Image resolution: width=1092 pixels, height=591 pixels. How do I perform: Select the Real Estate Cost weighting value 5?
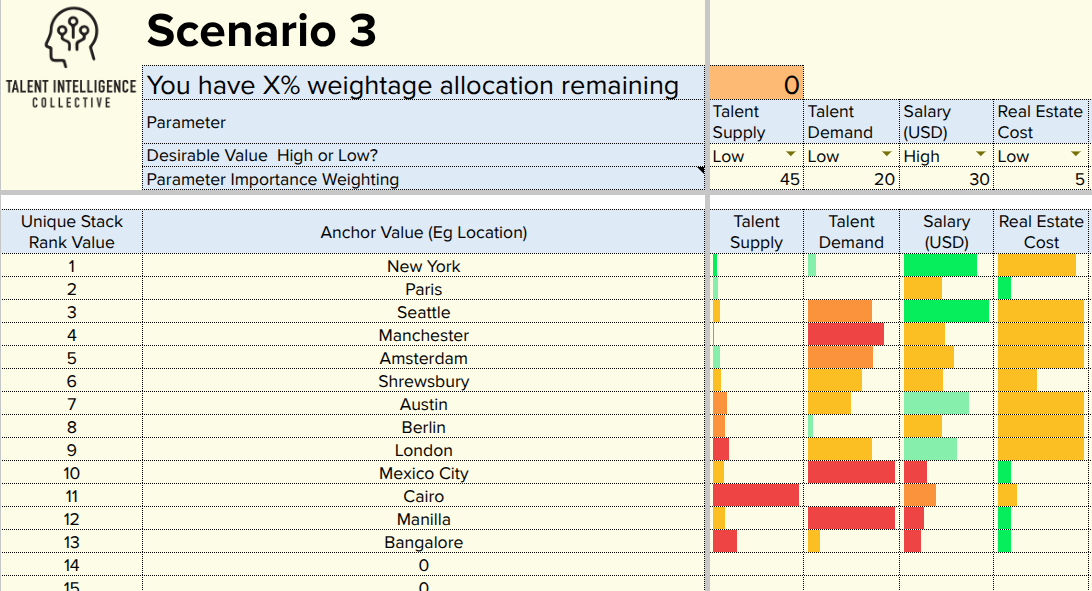point(1038,179)
